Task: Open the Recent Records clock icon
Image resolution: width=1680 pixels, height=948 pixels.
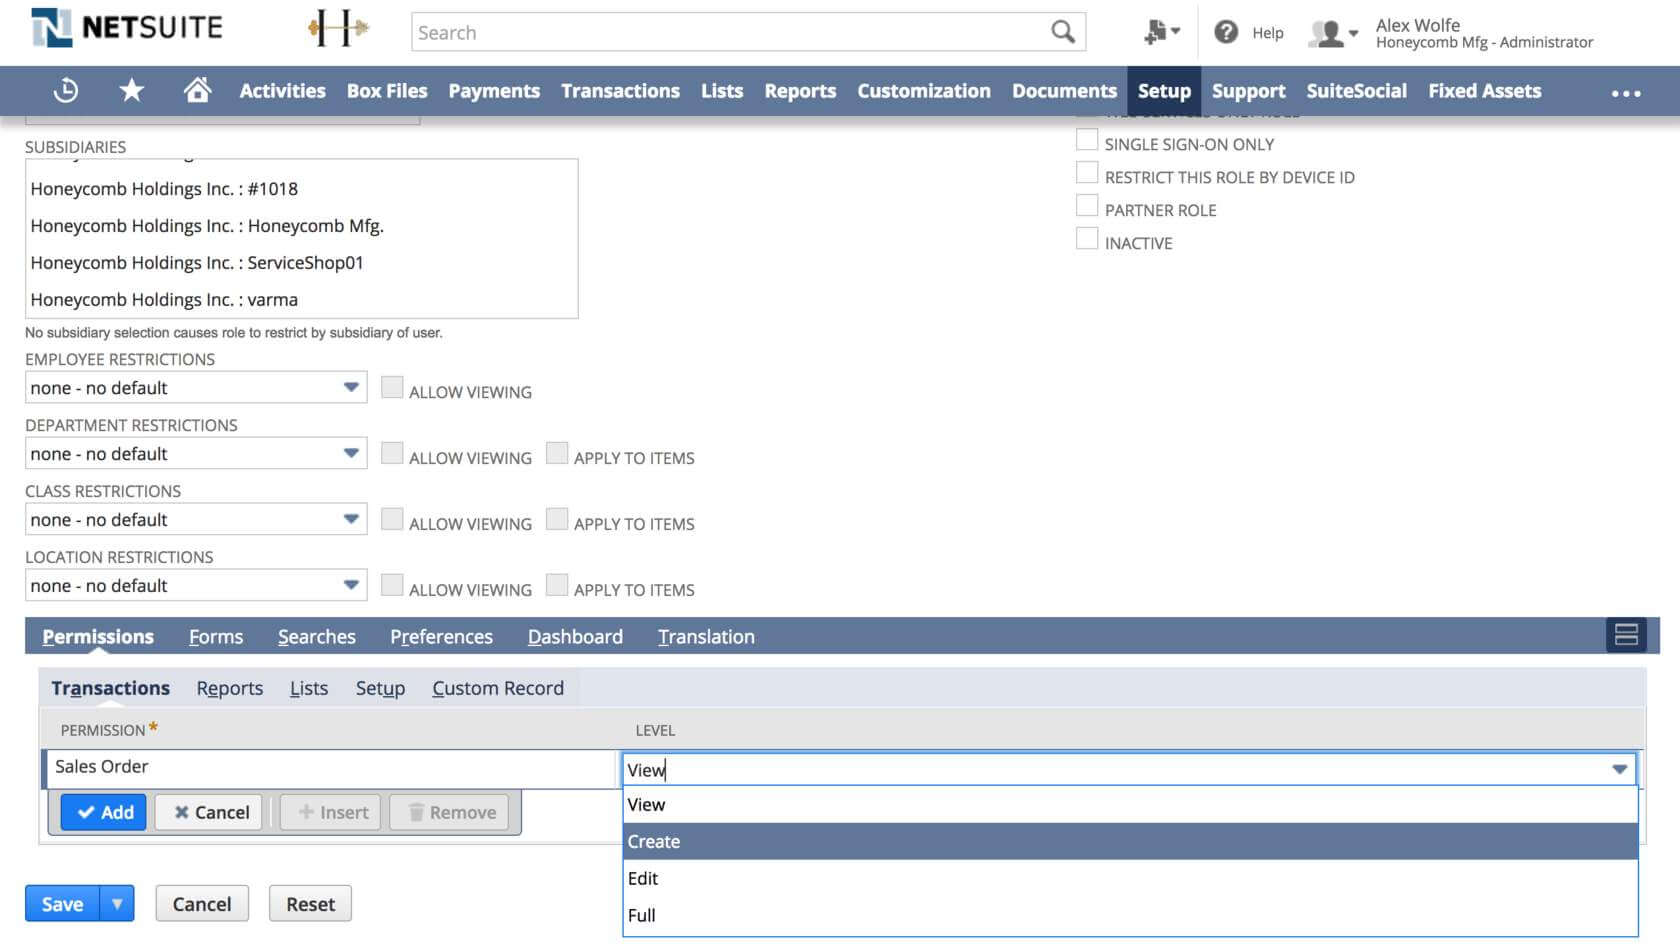Action: click(x=66, y=91)
